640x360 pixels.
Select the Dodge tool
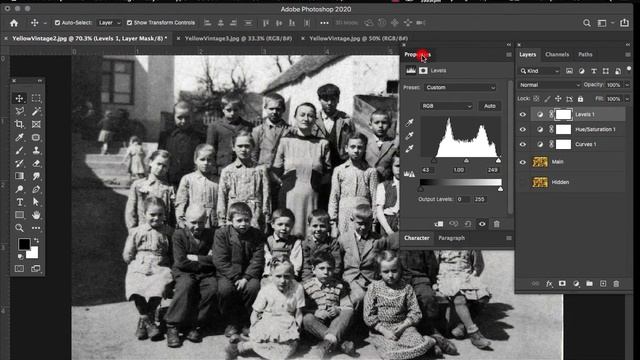pyautogui.click(x=19, y=189)
